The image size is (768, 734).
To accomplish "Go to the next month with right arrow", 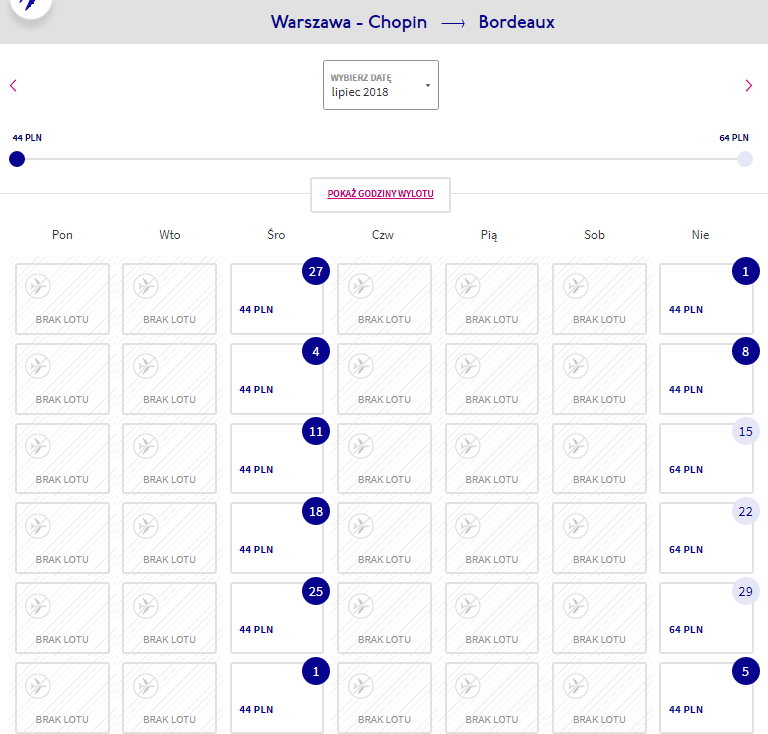I will pos(748,86).
